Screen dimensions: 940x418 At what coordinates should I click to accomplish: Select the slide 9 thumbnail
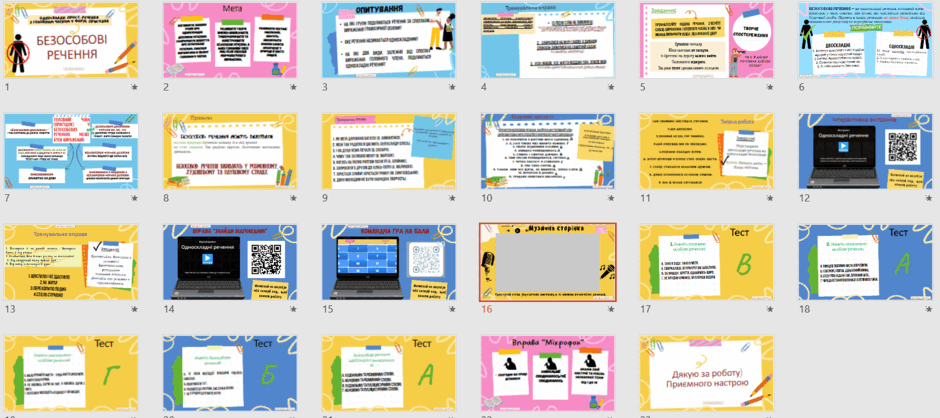pos(389,151)
